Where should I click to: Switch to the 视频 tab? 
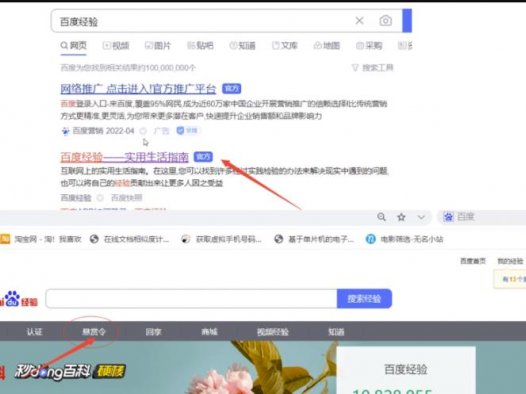tap(116, 46)
